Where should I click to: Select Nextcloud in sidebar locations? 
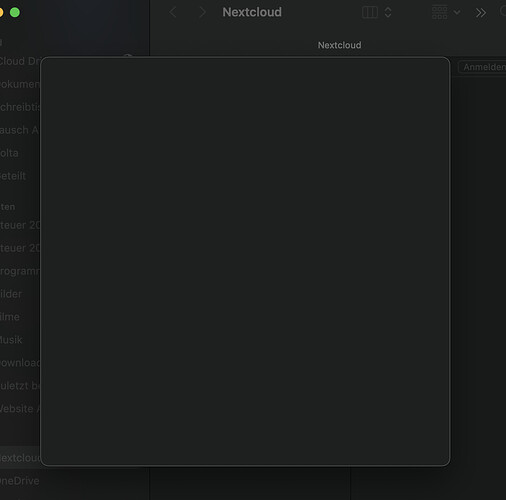point(20,458)
